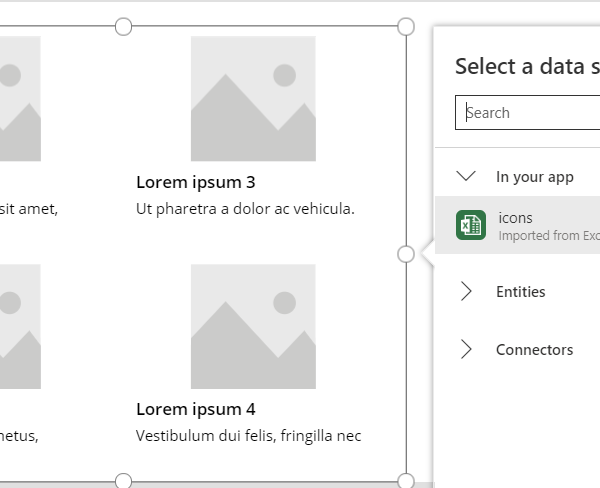Click the Entities label
The width and height of the screenshot is (600, 488).
520,292
